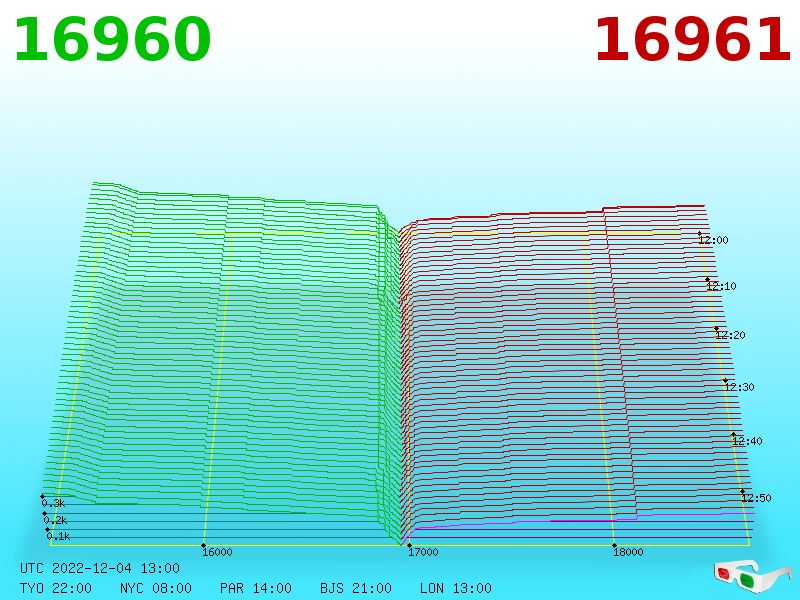Click the red ask price 16961
This screenshot has width=800, height=600.
tap(692, 40)
